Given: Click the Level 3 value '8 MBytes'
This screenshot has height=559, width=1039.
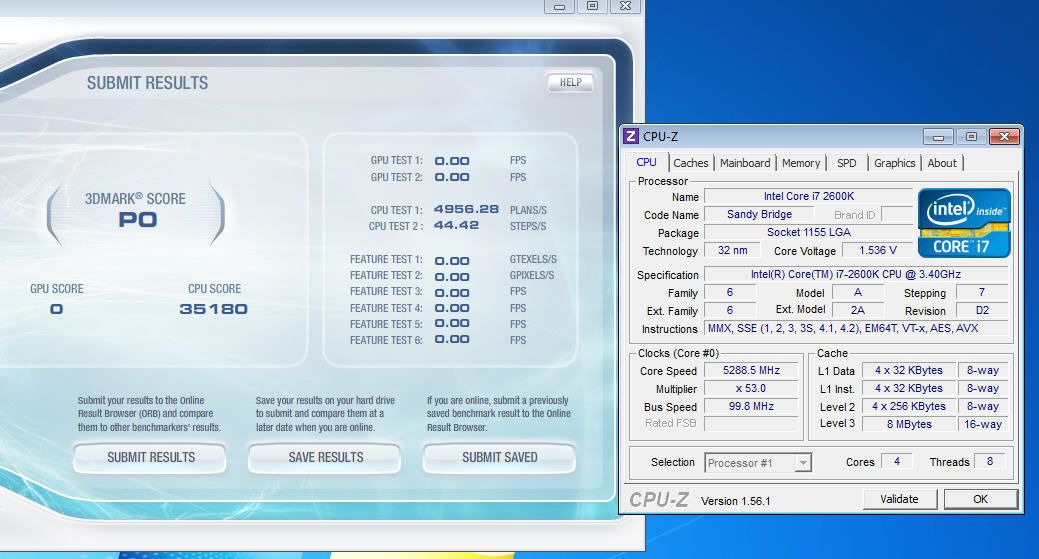Looking at the screenshot, I should click(x=908, y=425).
